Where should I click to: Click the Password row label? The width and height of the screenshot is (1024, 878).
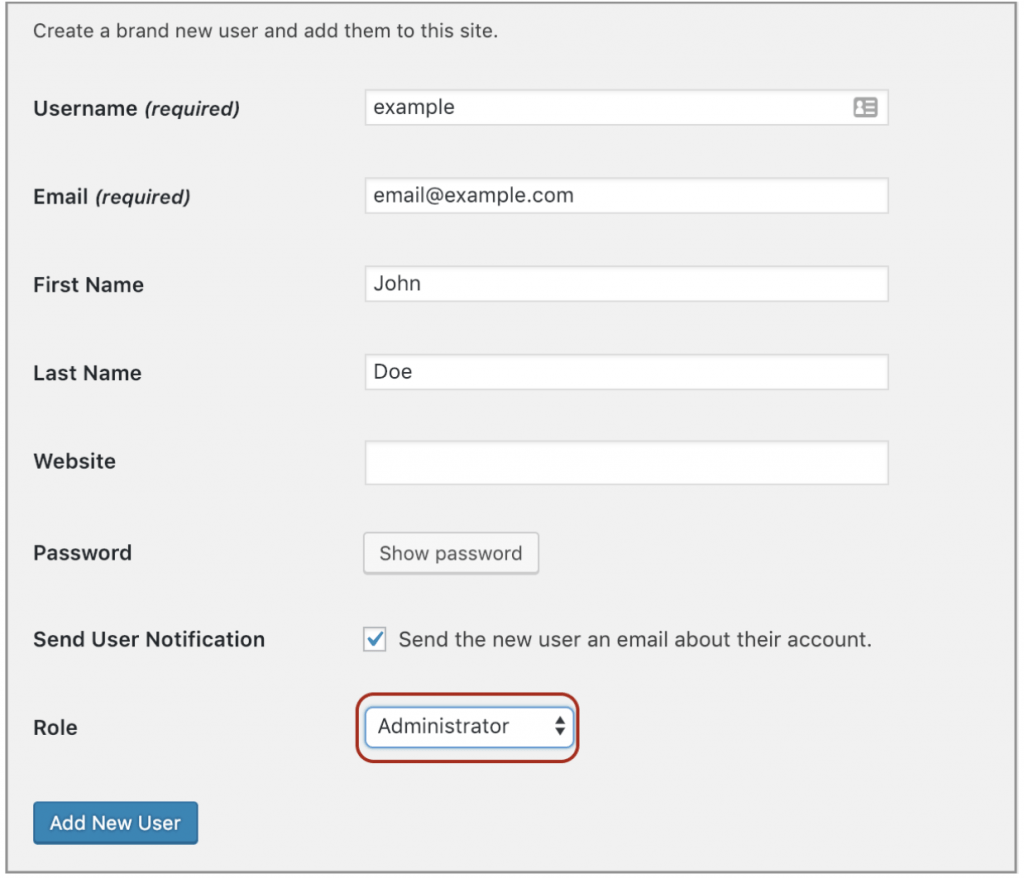click(82, 553)
